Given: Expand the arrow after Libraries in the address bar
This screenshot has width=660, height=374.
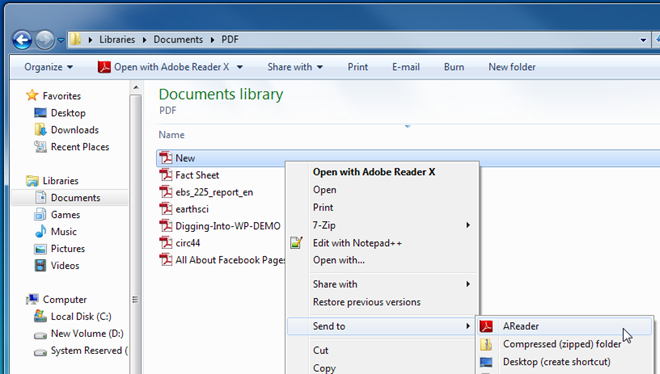Looking at the screenshot, I should (x=144, y=40).
